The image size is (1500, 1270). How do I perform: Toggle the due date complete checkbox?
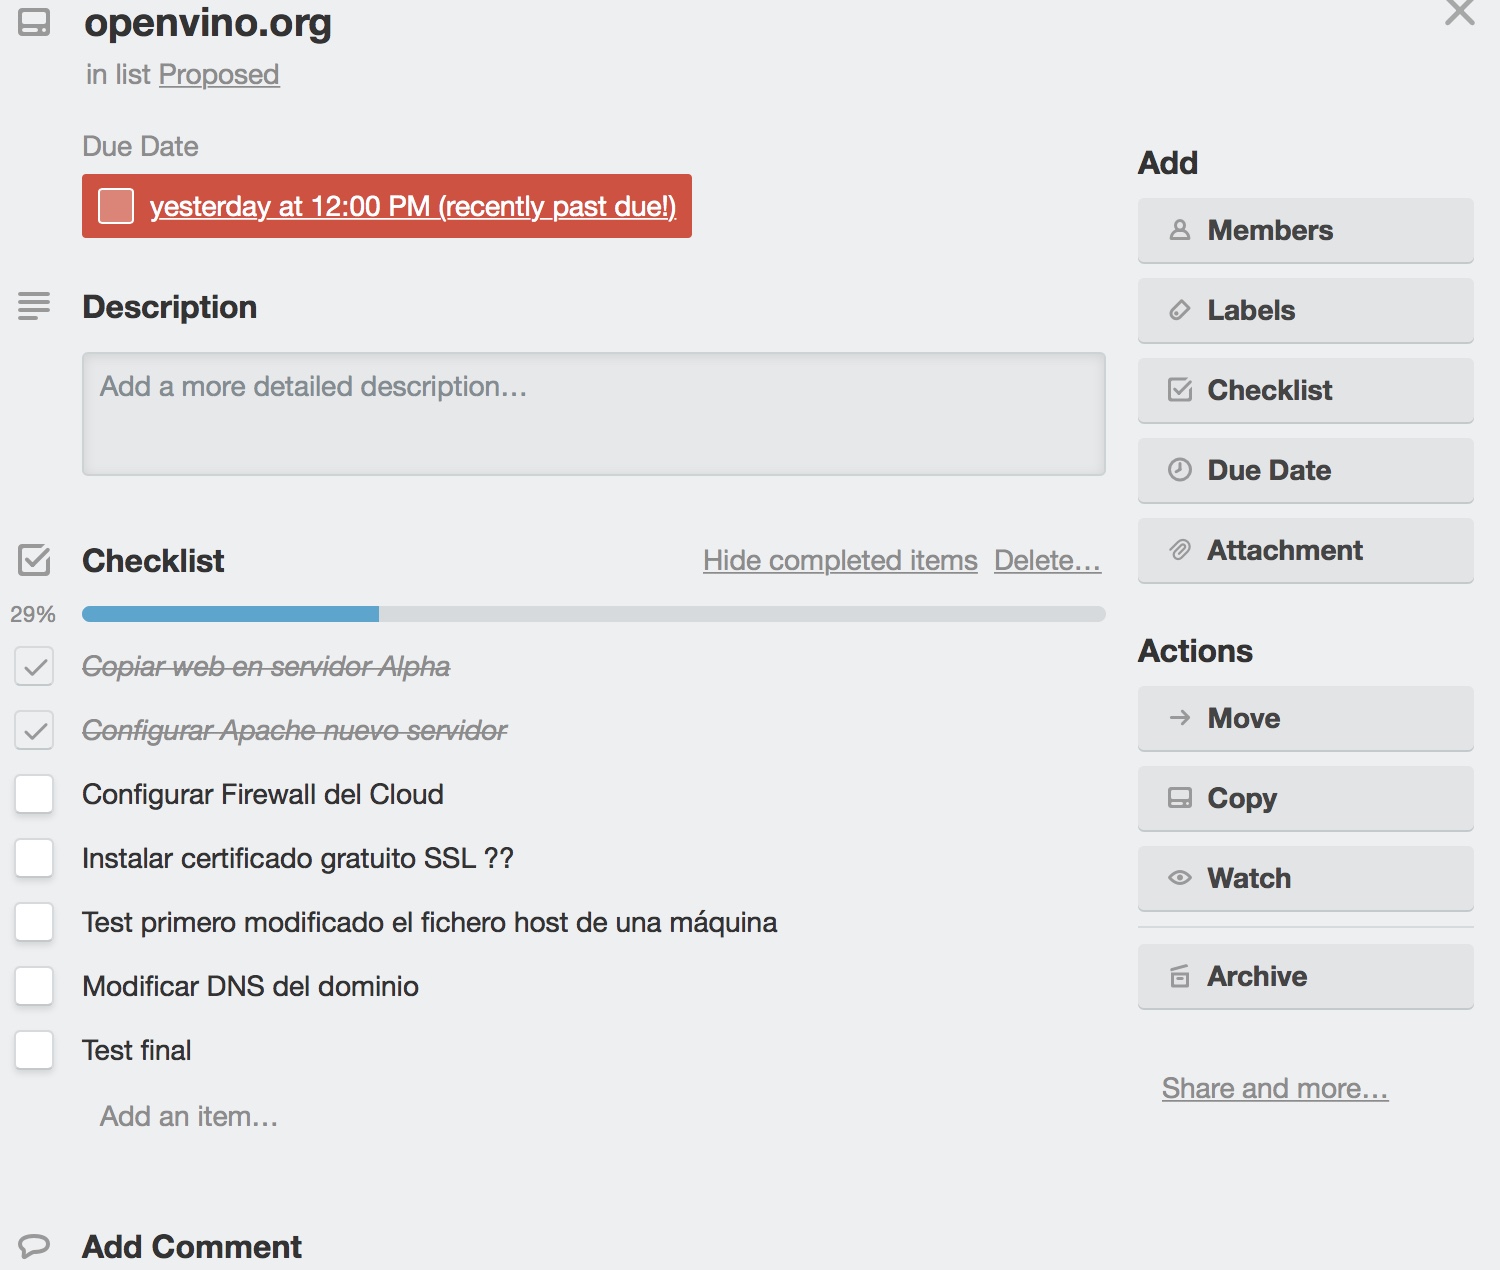click(116, 206)
